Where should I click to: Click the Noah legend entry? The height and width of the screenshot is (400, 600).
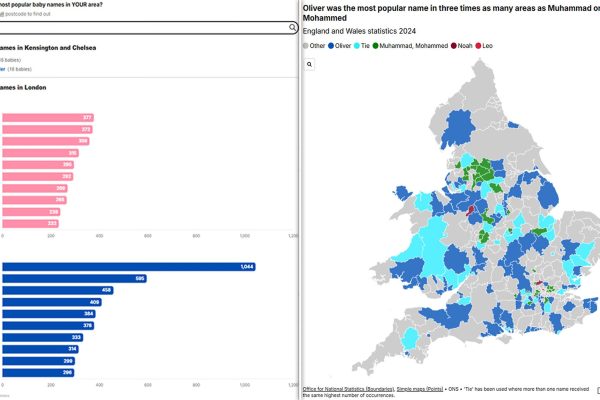point(462,46)
